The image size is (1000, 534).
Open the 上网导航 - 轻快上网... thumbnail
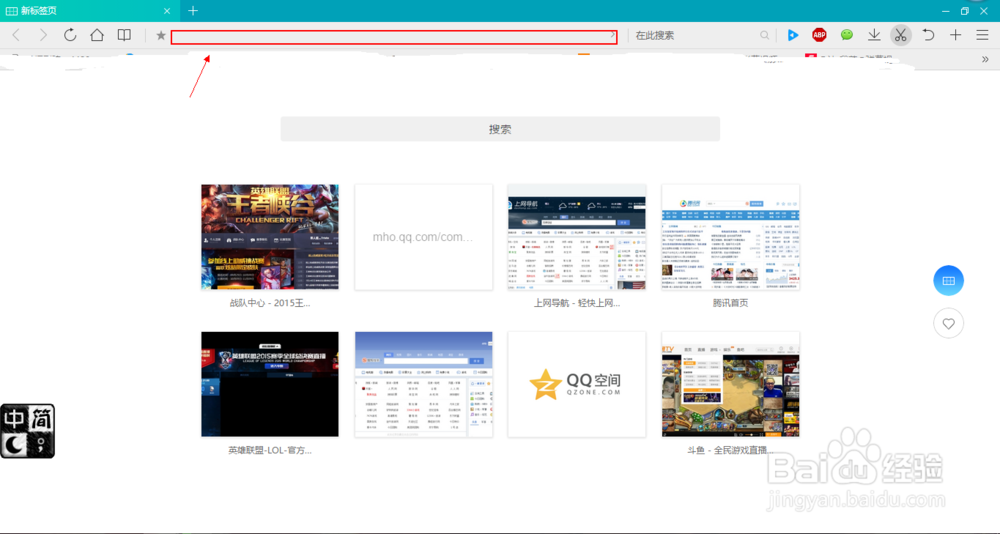577,237
